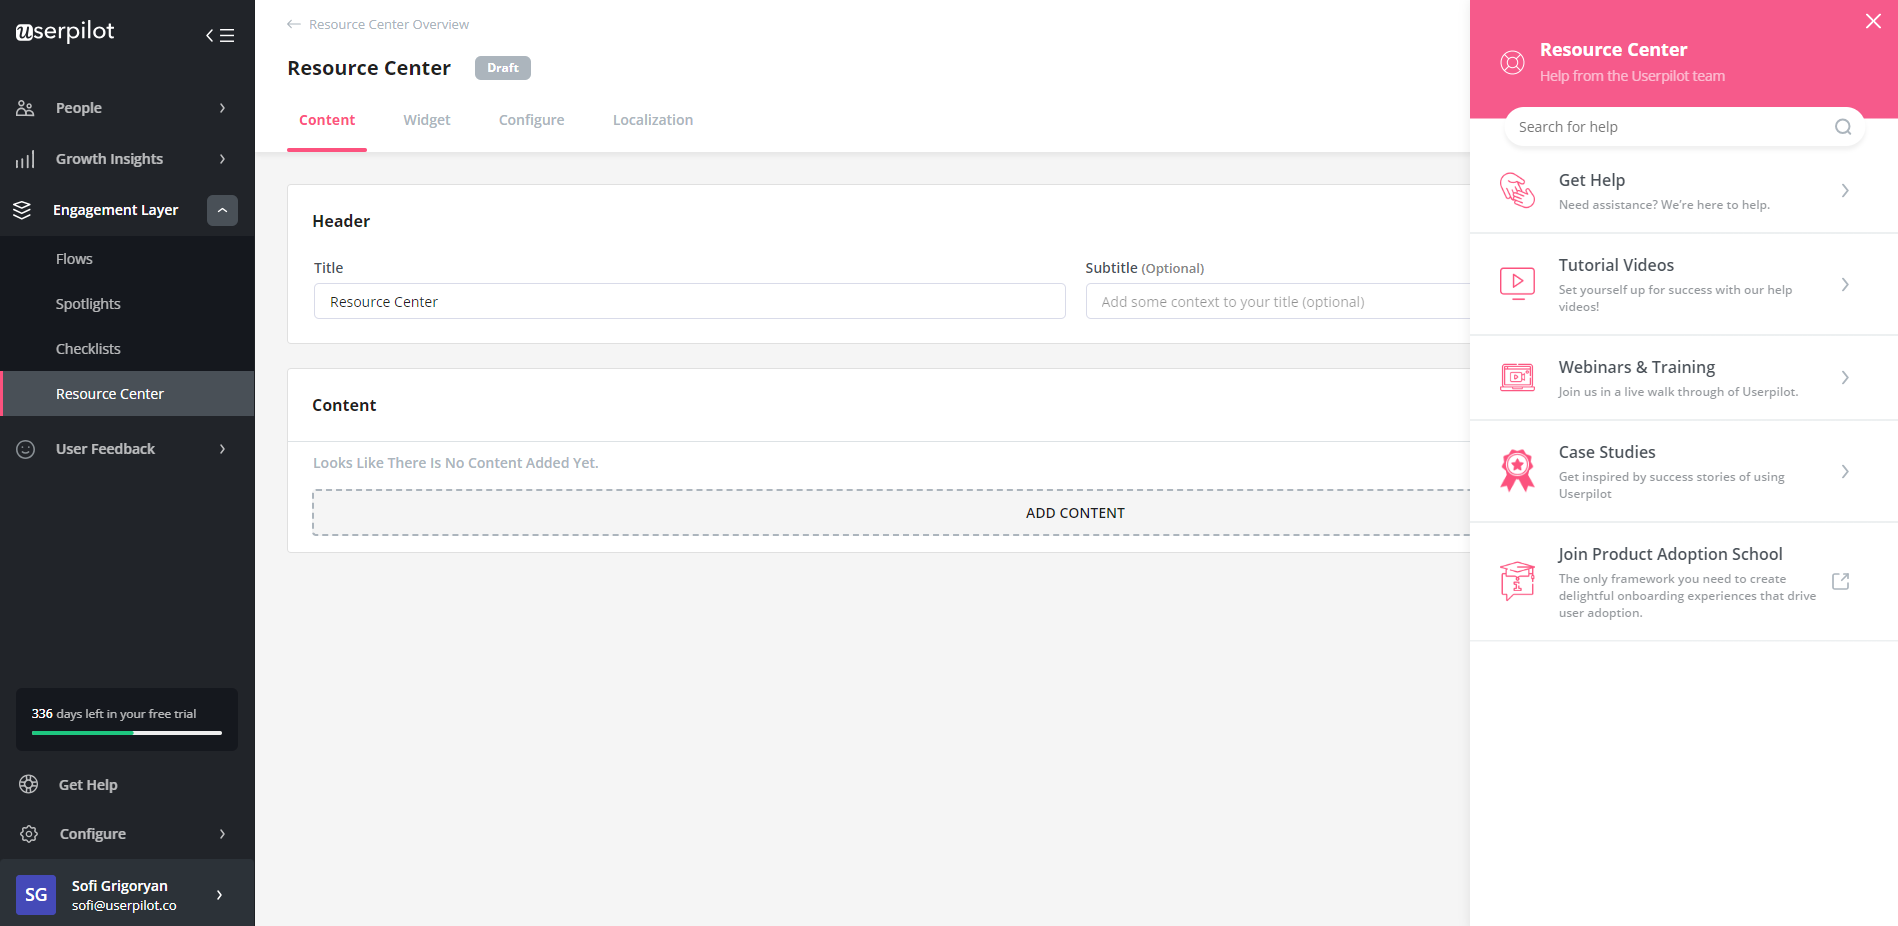Screen dimensions: 1898x926
Task: Click the search magnifier in the help panel
Action: click(1842, 127)
